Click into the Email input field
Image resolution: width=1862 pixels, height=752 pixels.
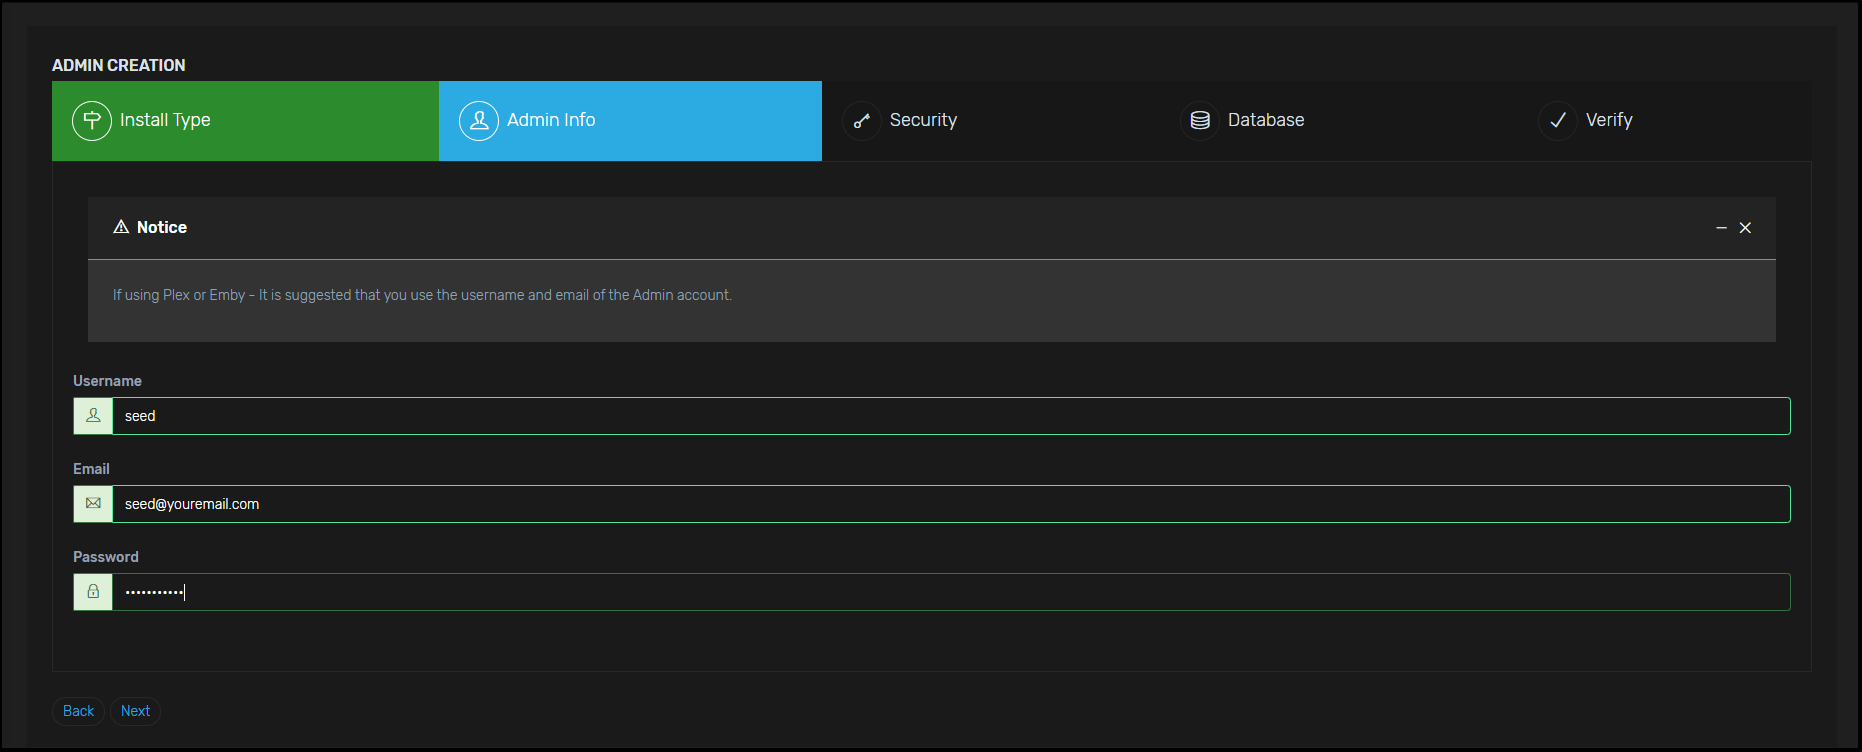[950, 504]
